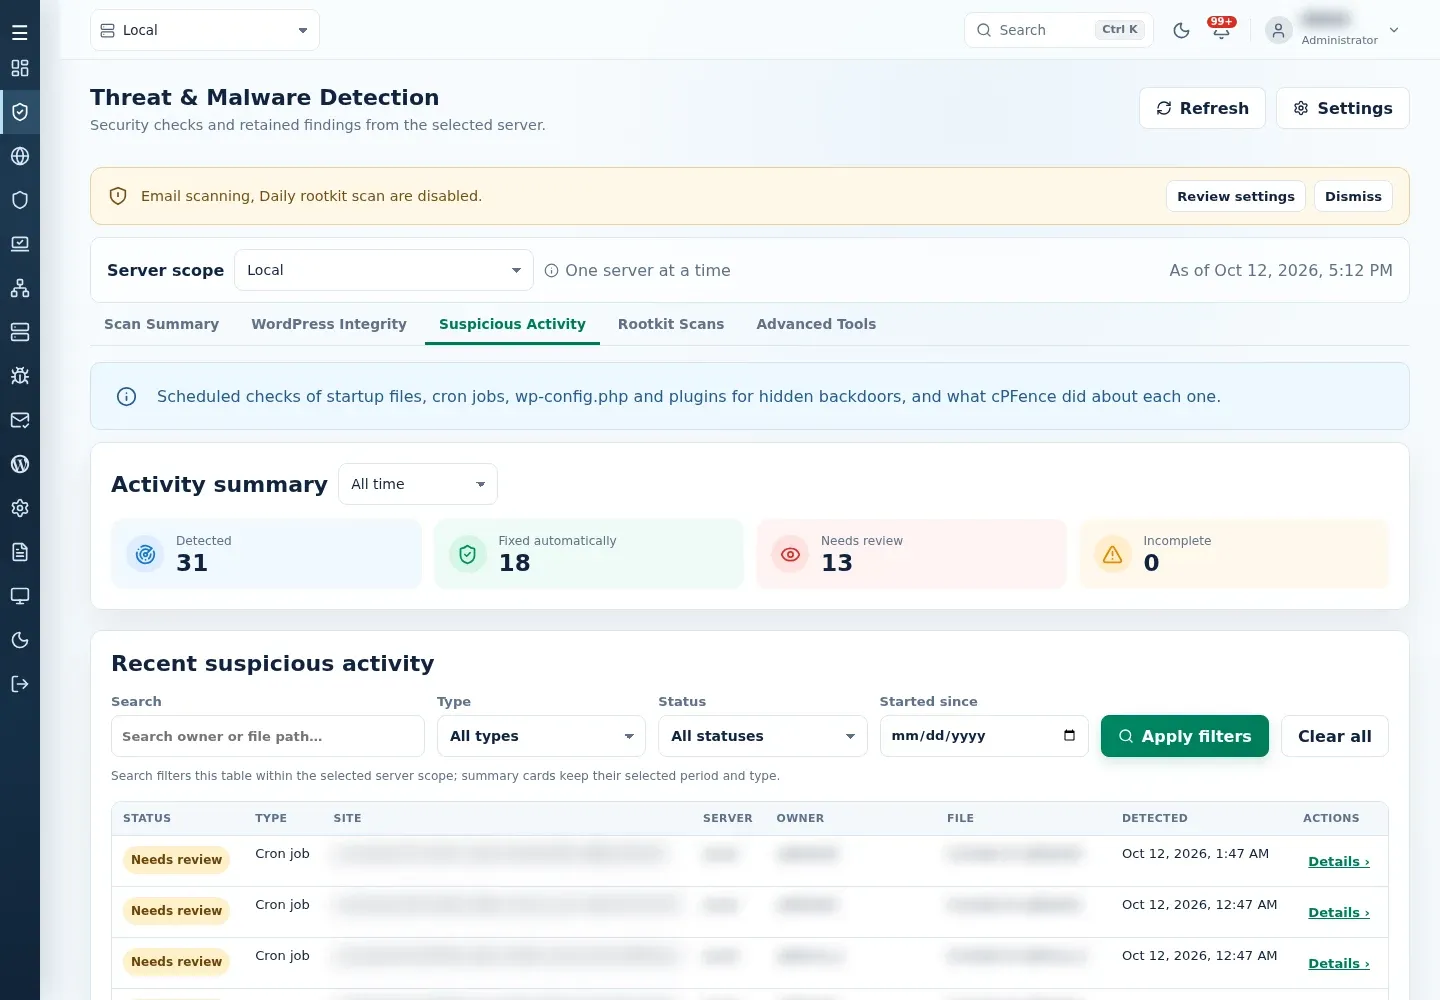Toggle dark mode with the top moon icon
The width and height of the screenshot is (1440, 1000).
tap(1181, 30)
